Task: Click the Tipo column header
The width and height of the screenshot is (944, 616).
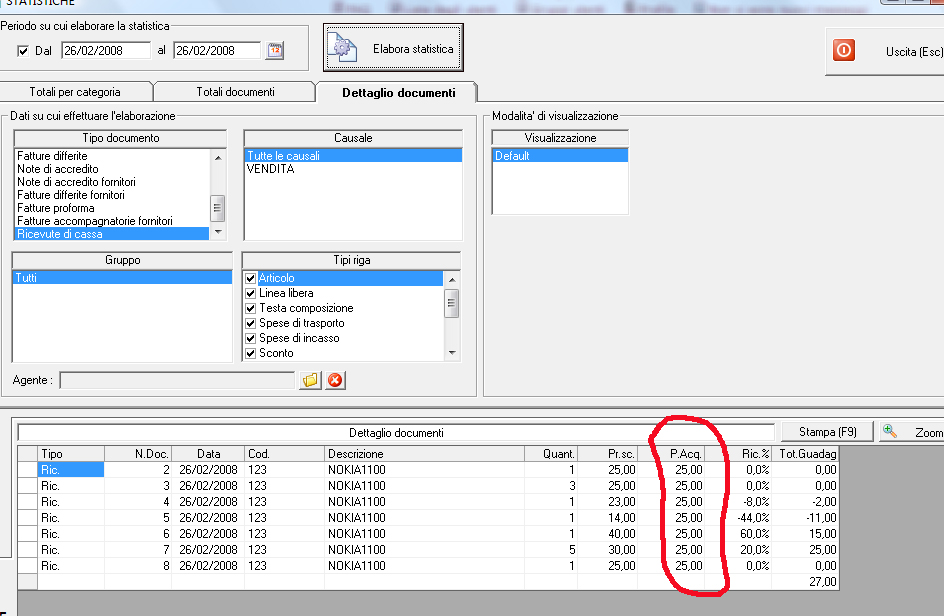Action: click(x=71, y=453)
